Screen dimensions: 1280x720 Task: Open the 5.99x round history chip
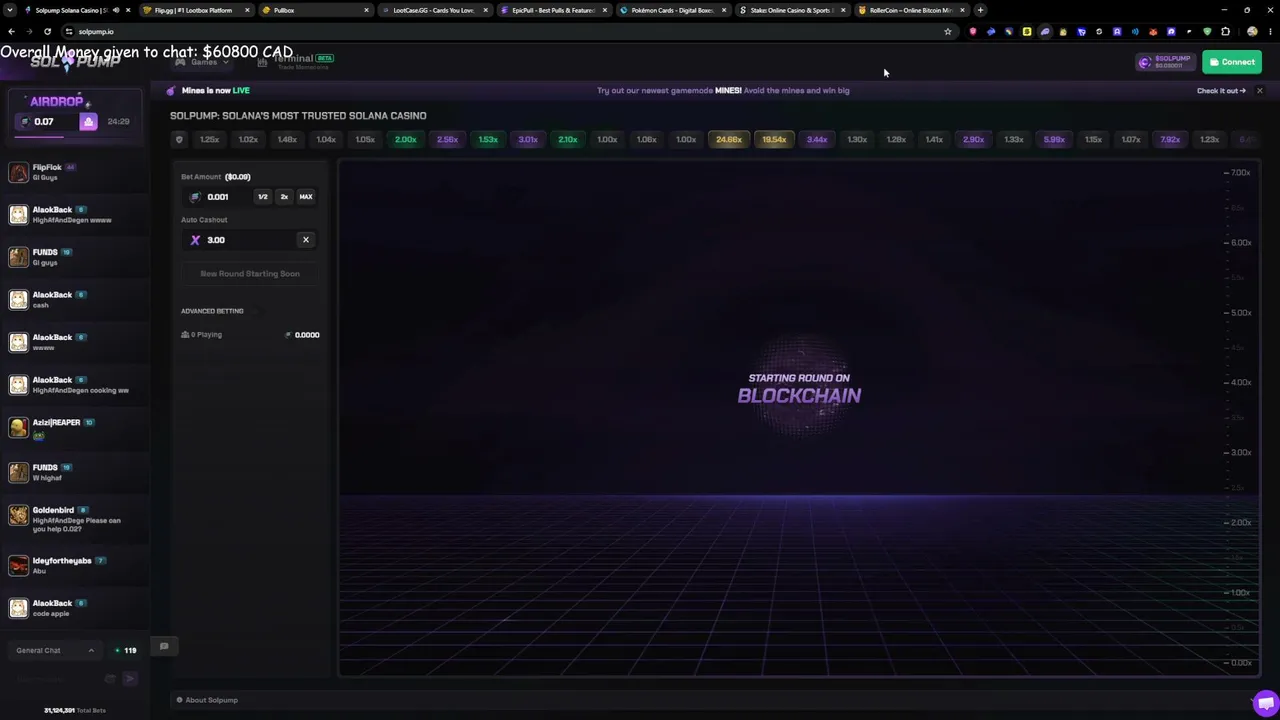pos(1054,139)
